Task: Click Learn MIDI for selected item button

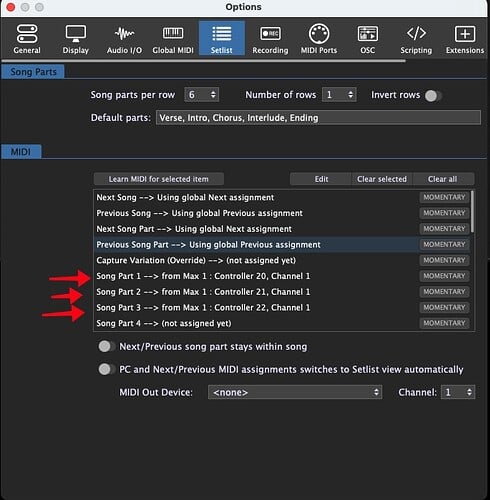Action: pyautogui.click(x=159, y=179)
